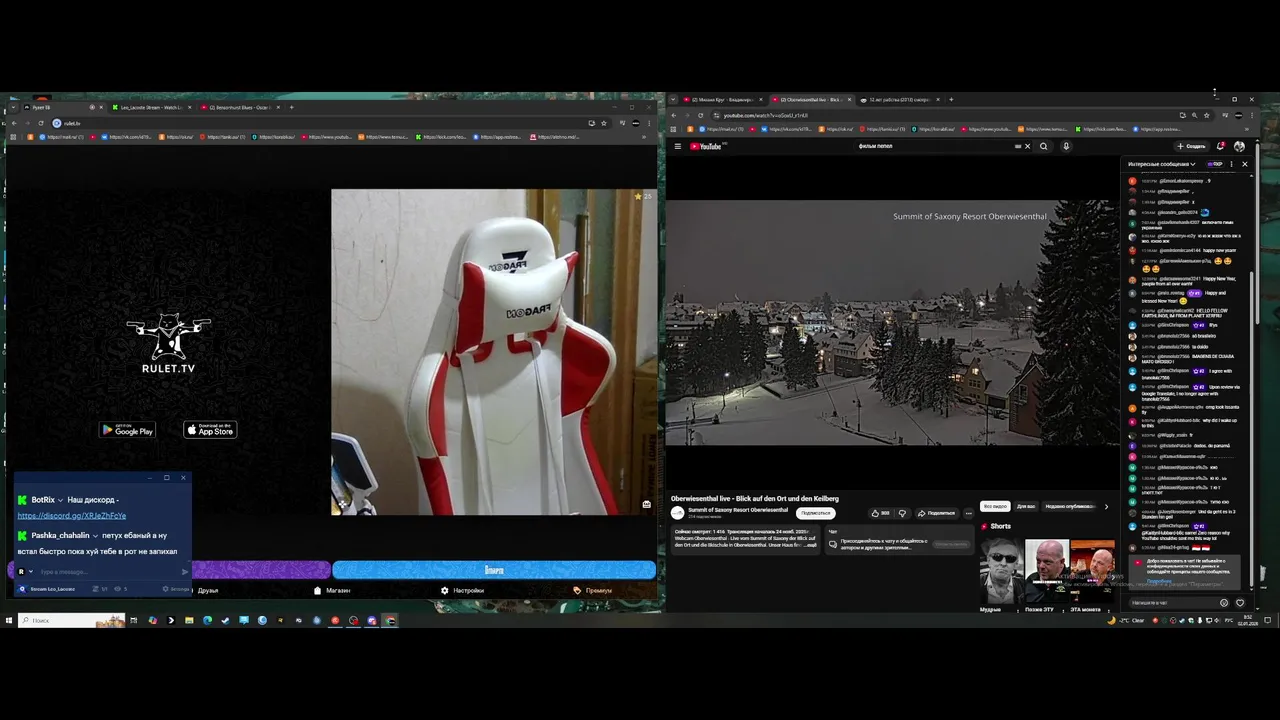Select the Все видео filter chip
The height and width of the screenshot is (720, 1280).
tap(995, 506)
